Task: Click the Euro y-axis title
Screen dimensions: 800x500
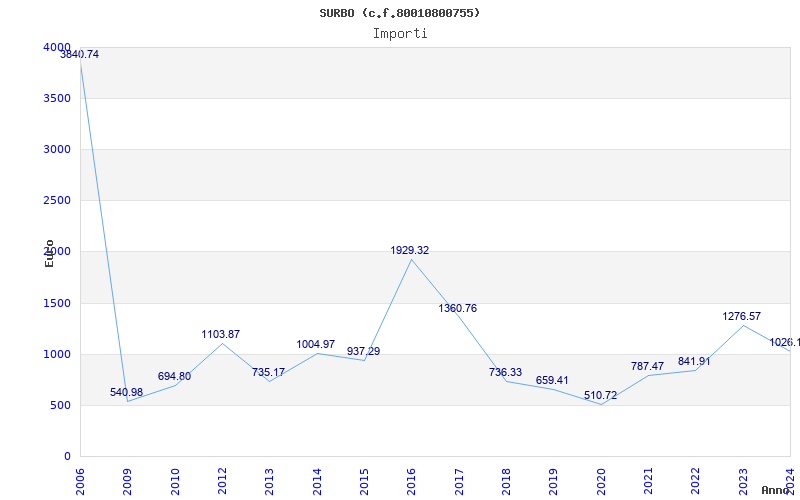Action: coord(49,253)
